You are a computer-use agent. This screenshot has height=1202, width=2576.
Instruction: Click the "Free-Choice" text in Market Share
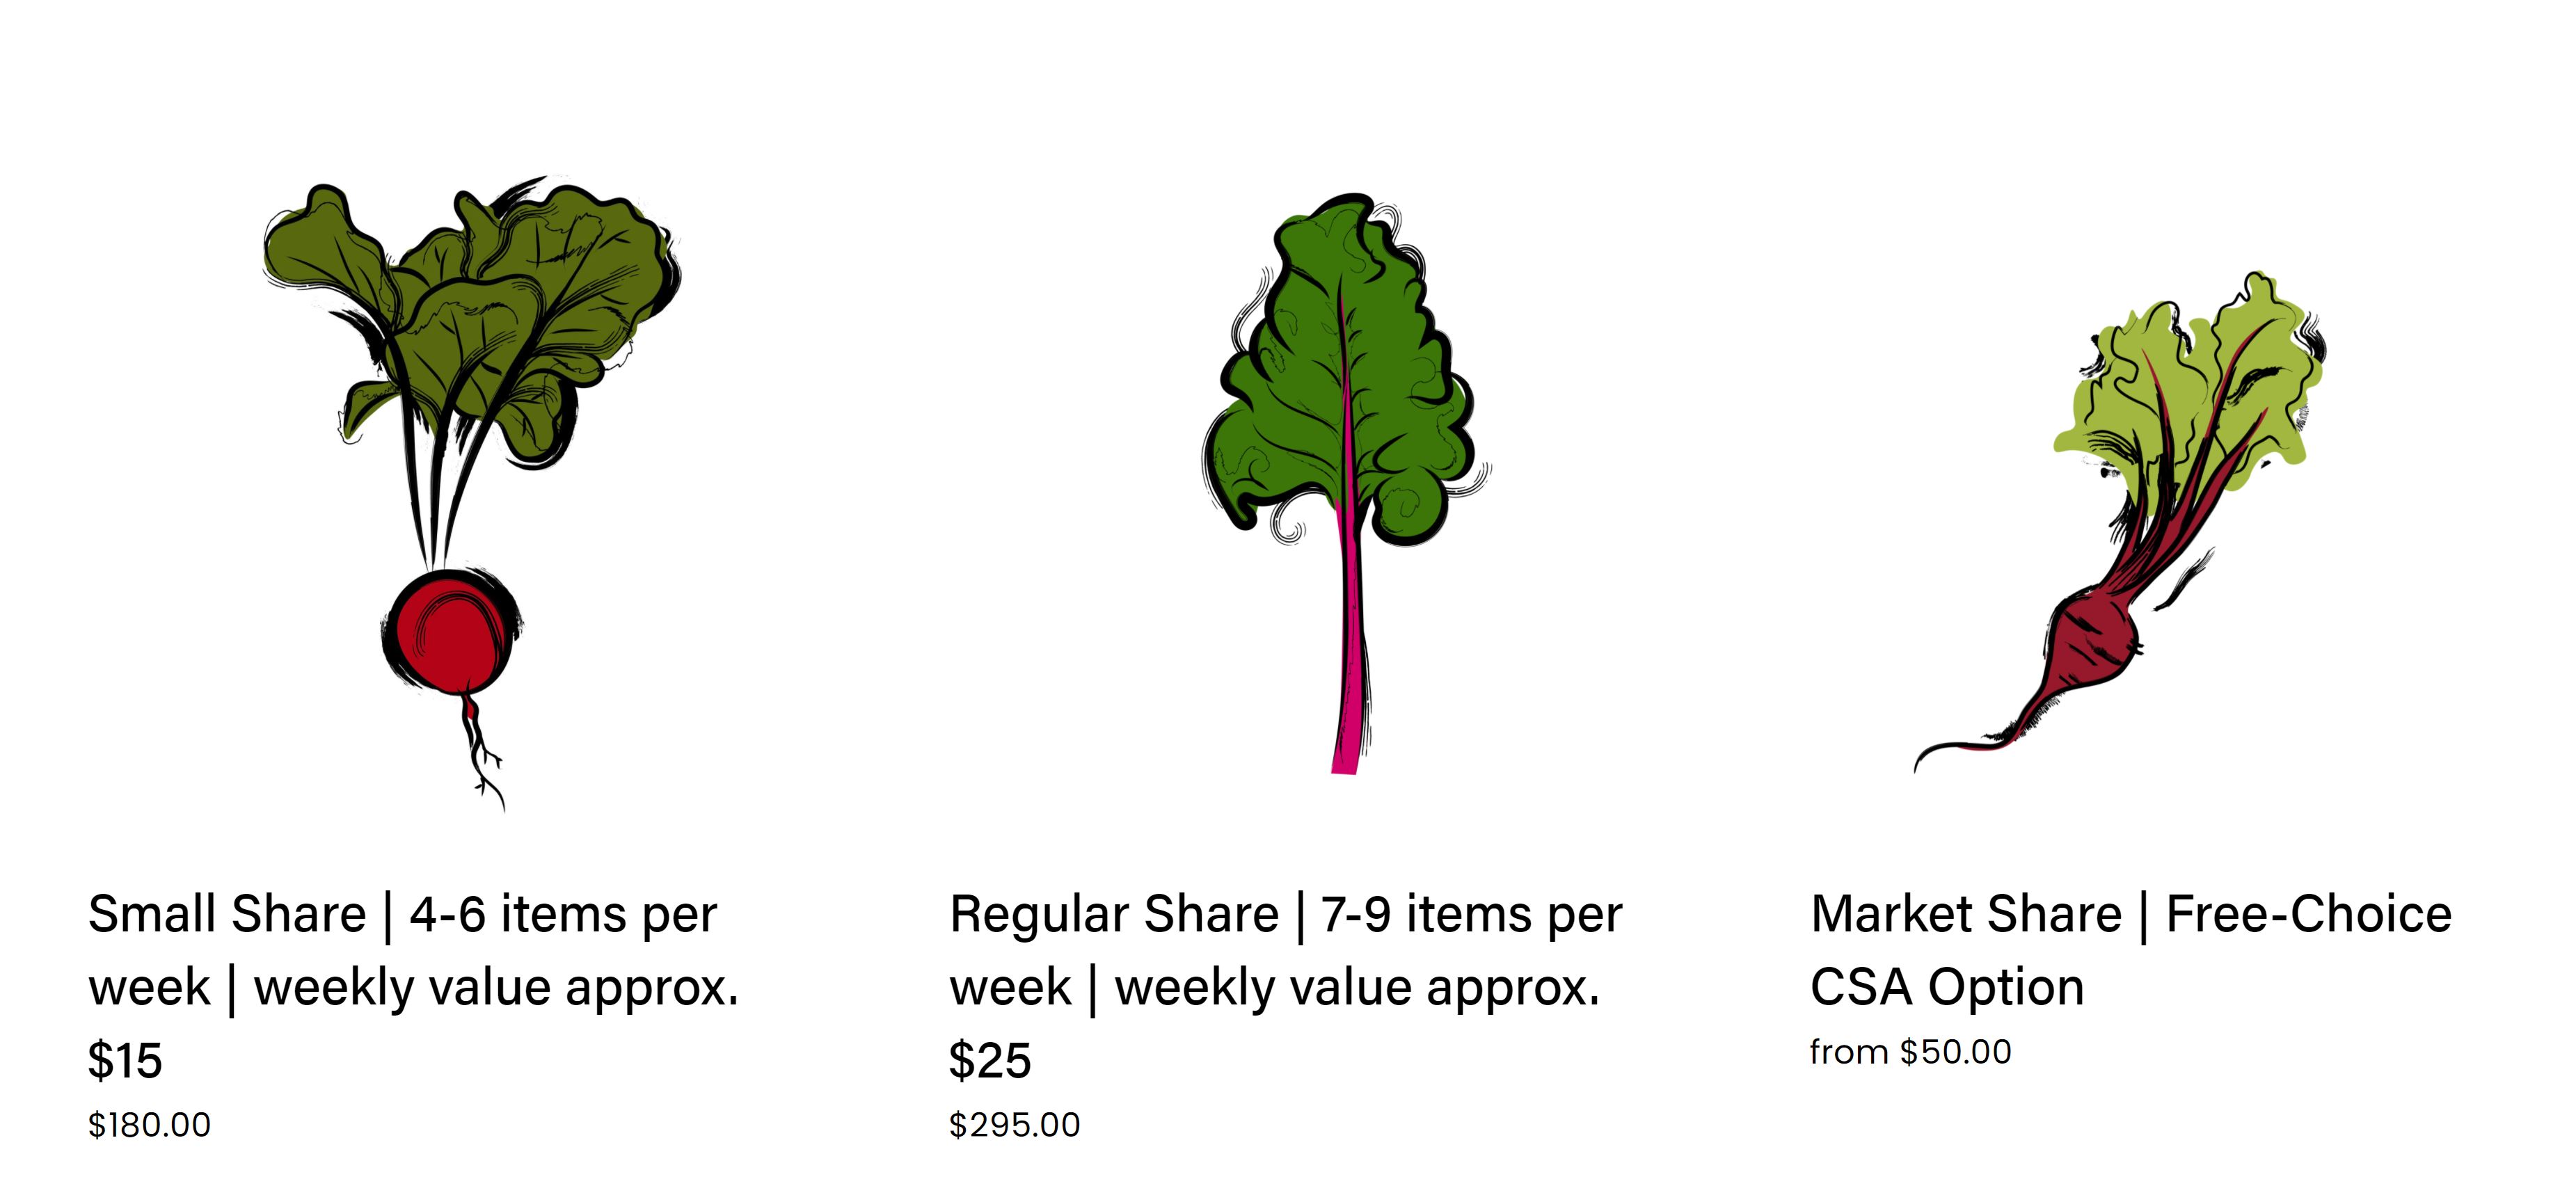click(x=2308, y=914)
